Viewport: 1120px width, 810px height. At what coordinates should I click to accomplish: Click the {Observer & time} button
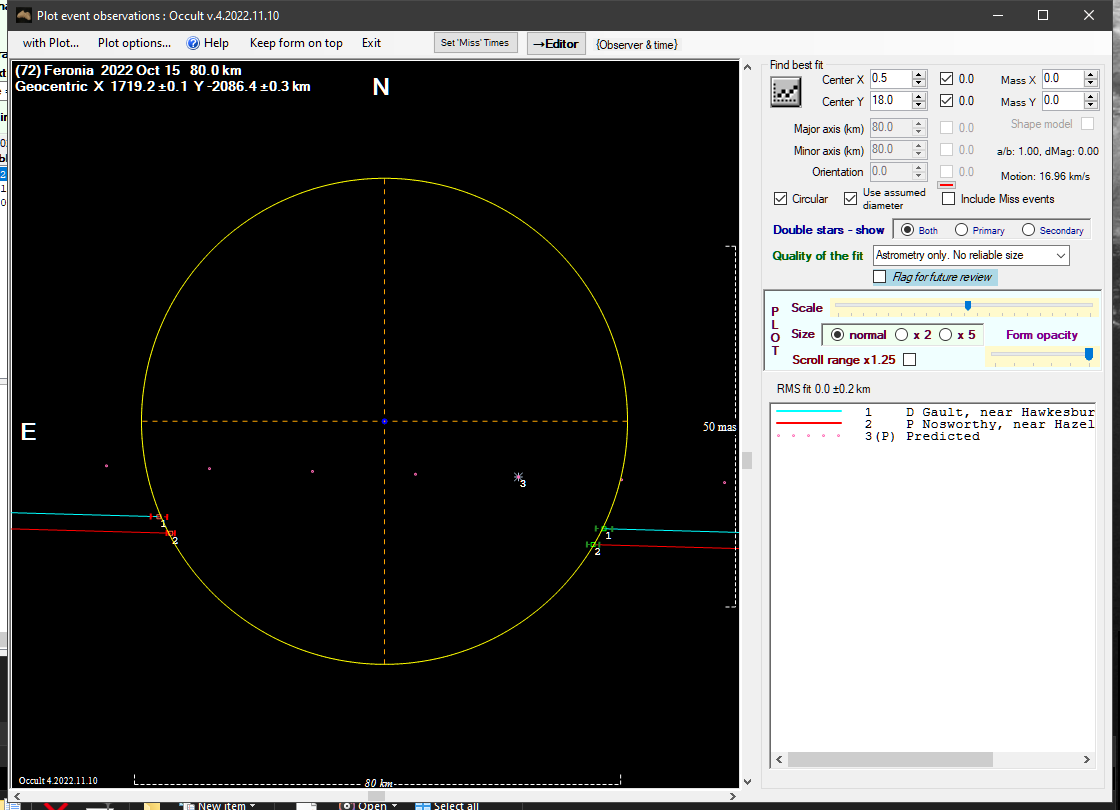point(636,44)
